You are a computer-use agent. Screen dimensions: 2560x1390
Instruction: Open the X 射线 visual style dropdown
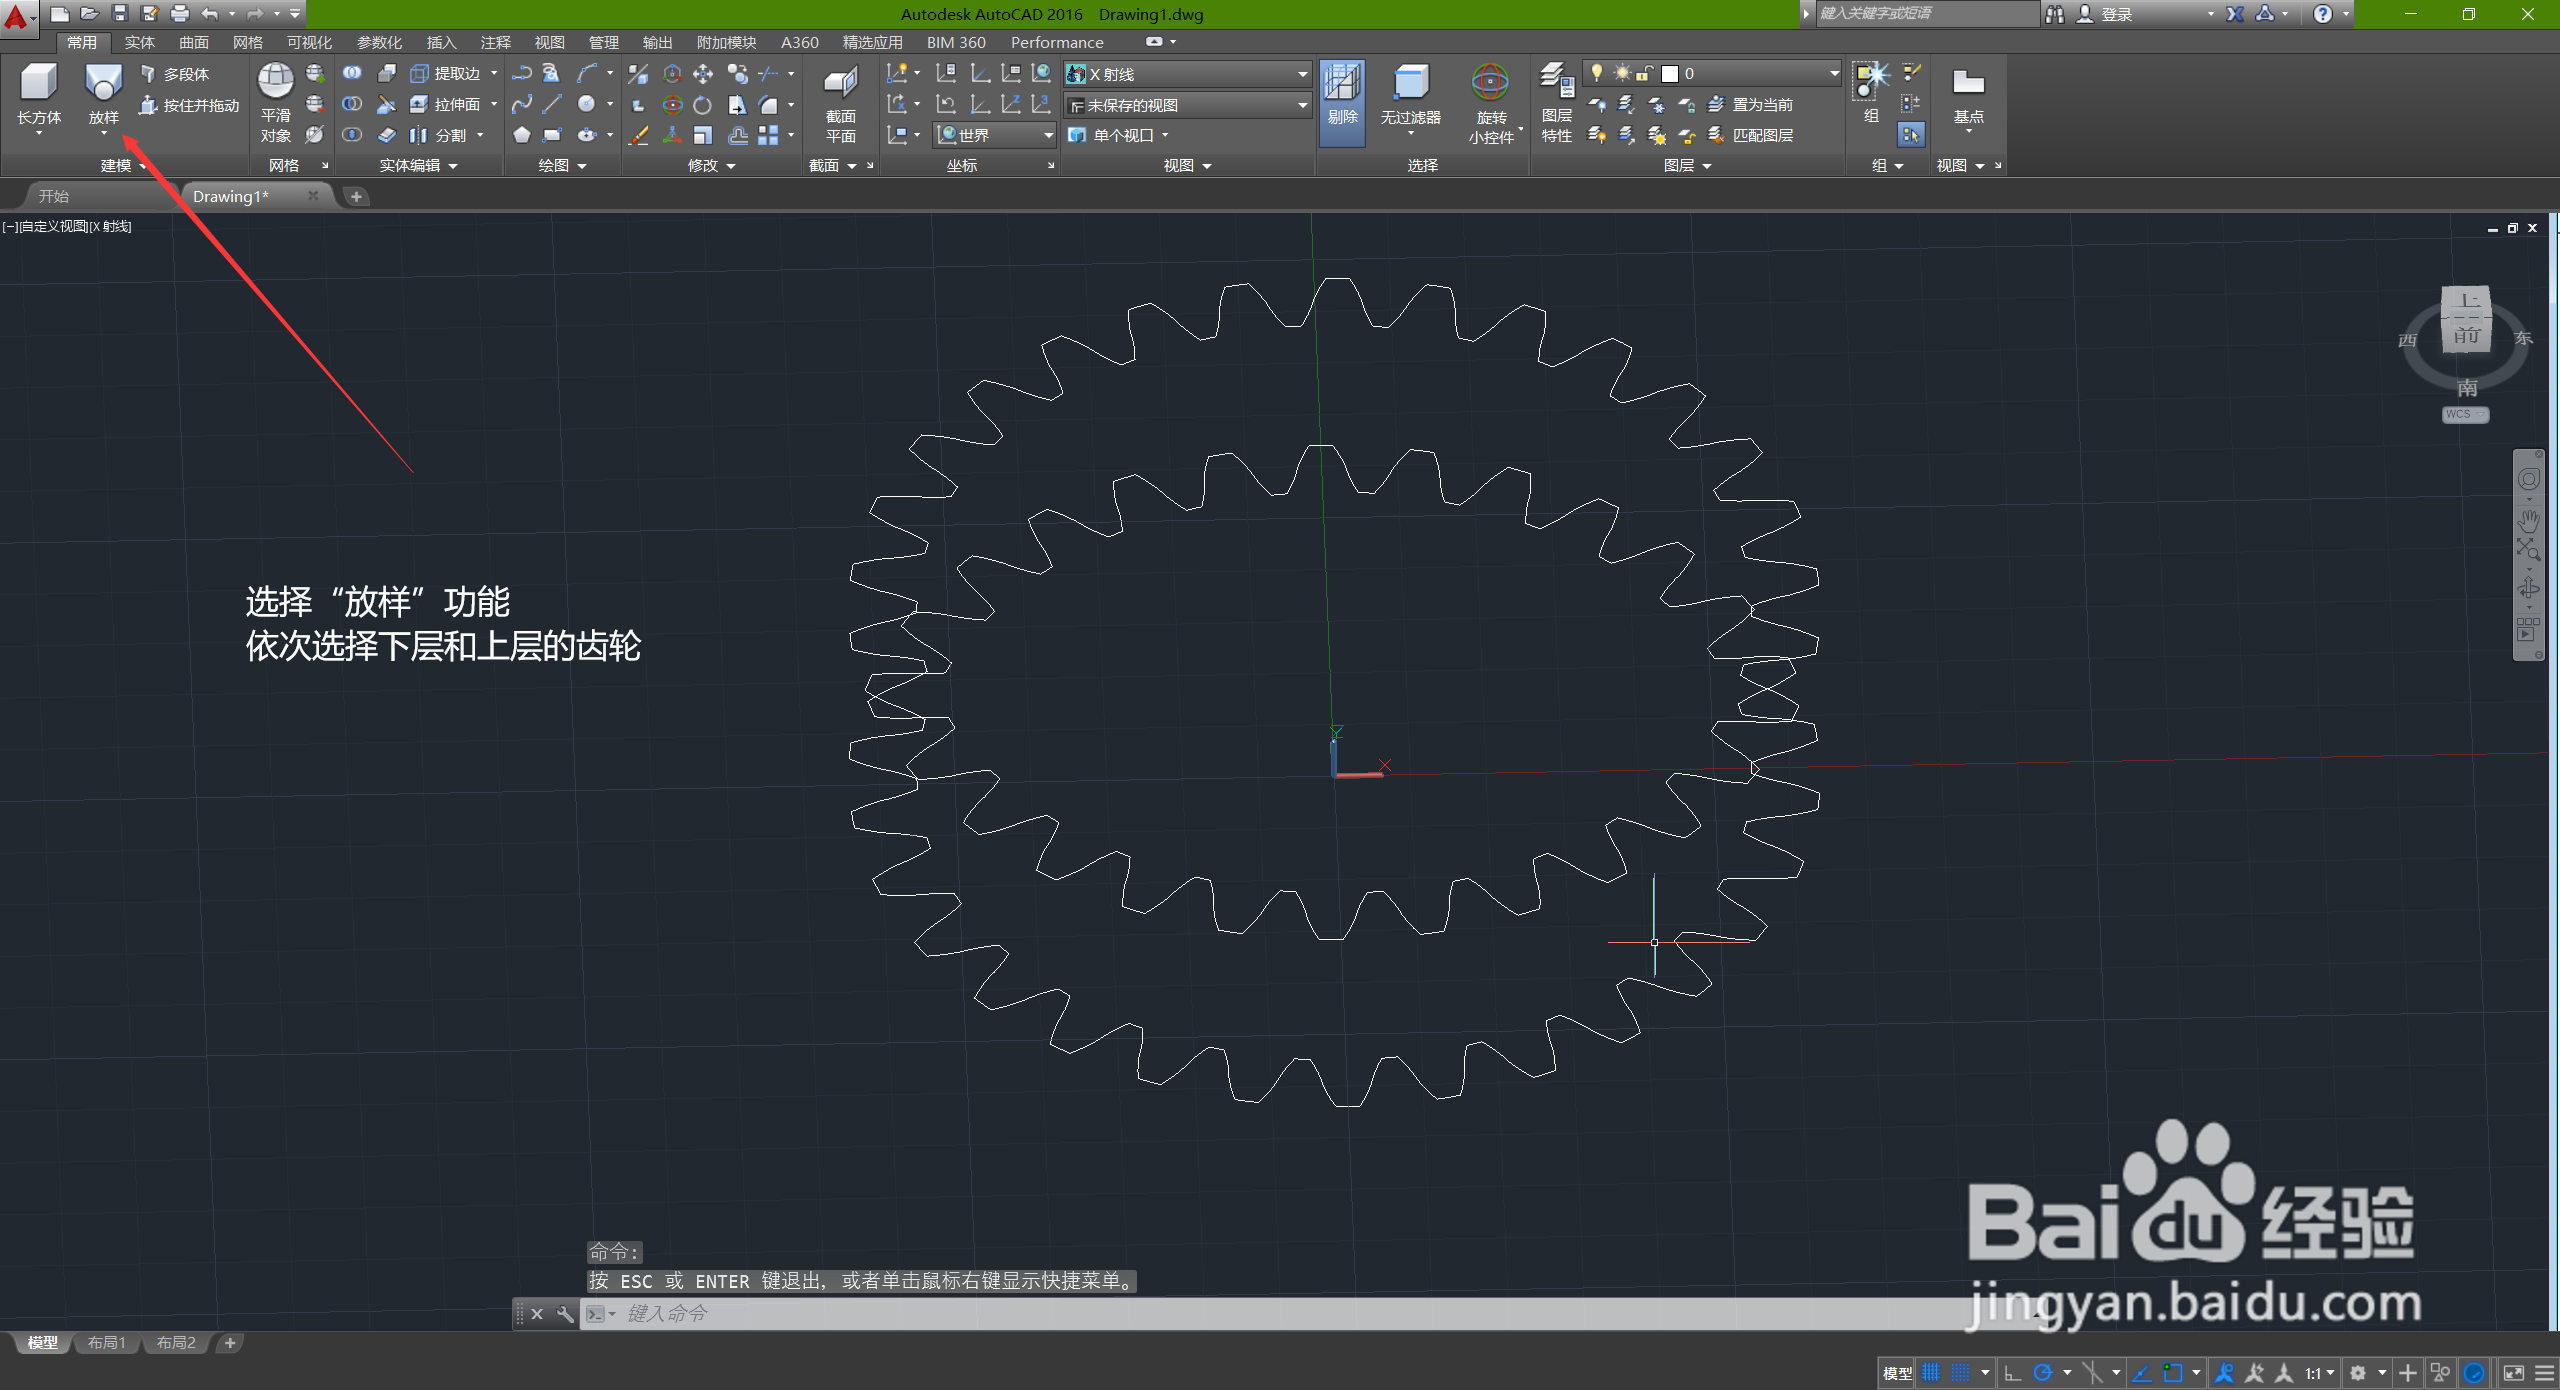tap(1301, 74)
